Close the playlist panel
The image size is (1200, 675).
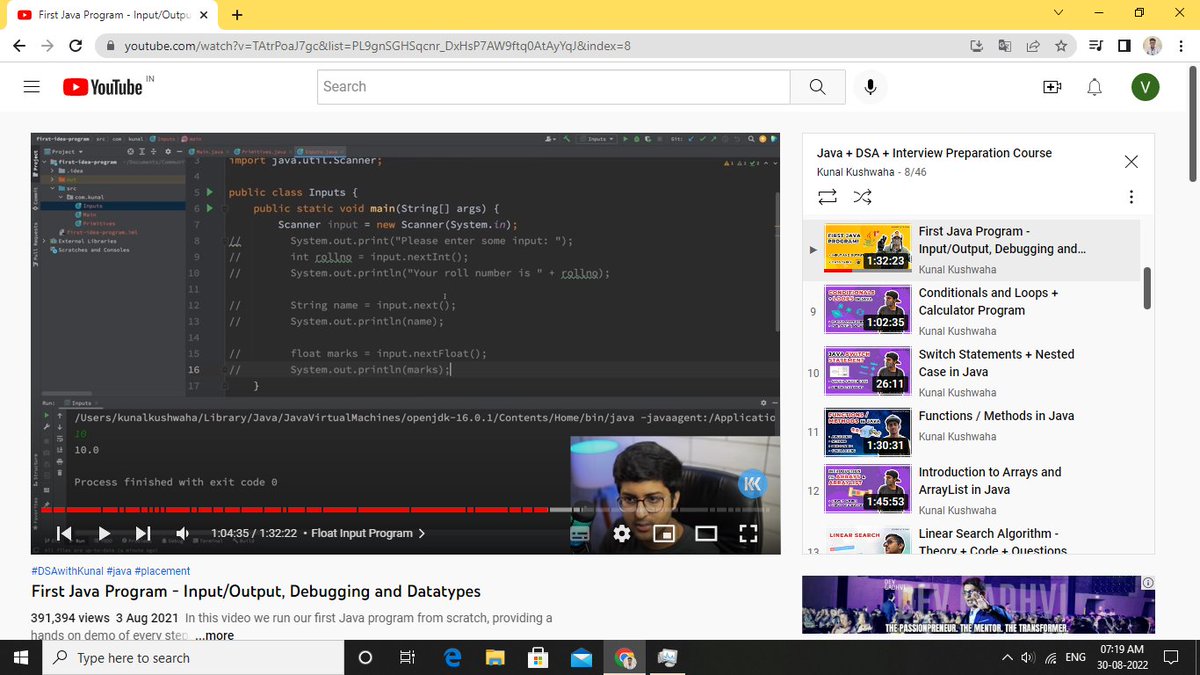point(1131,162)
